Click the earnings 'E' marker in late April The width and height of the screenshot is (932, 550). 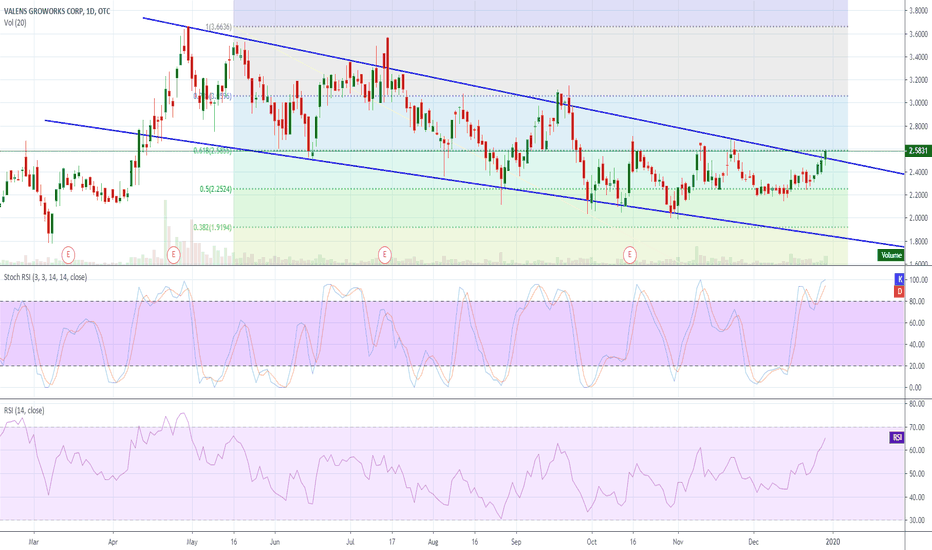(173, 255)
